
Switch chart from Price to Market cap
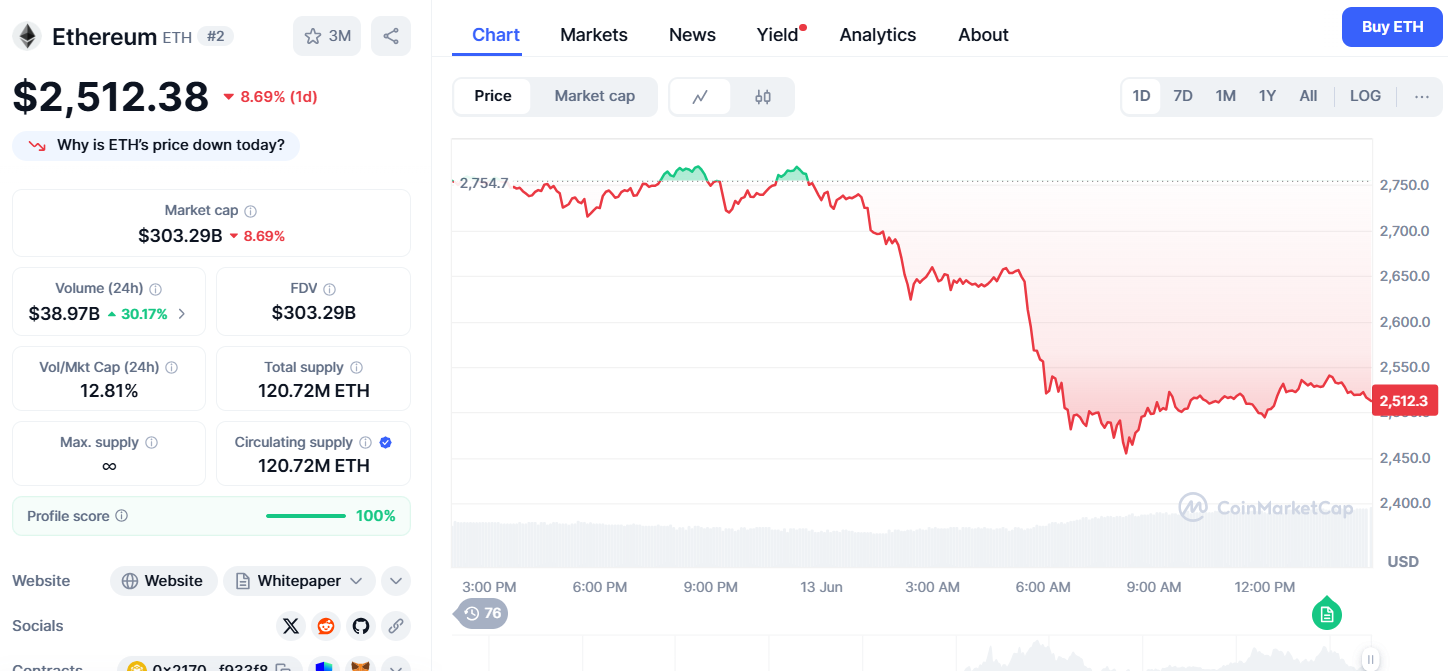point(594,96)
